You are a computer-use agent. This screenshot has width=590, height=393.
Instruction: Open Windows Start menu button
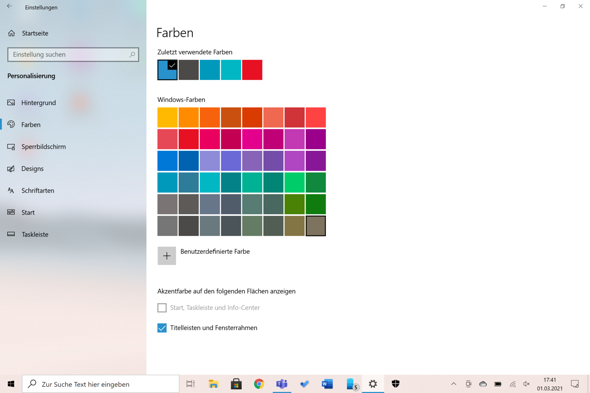(x=11, y=384)
